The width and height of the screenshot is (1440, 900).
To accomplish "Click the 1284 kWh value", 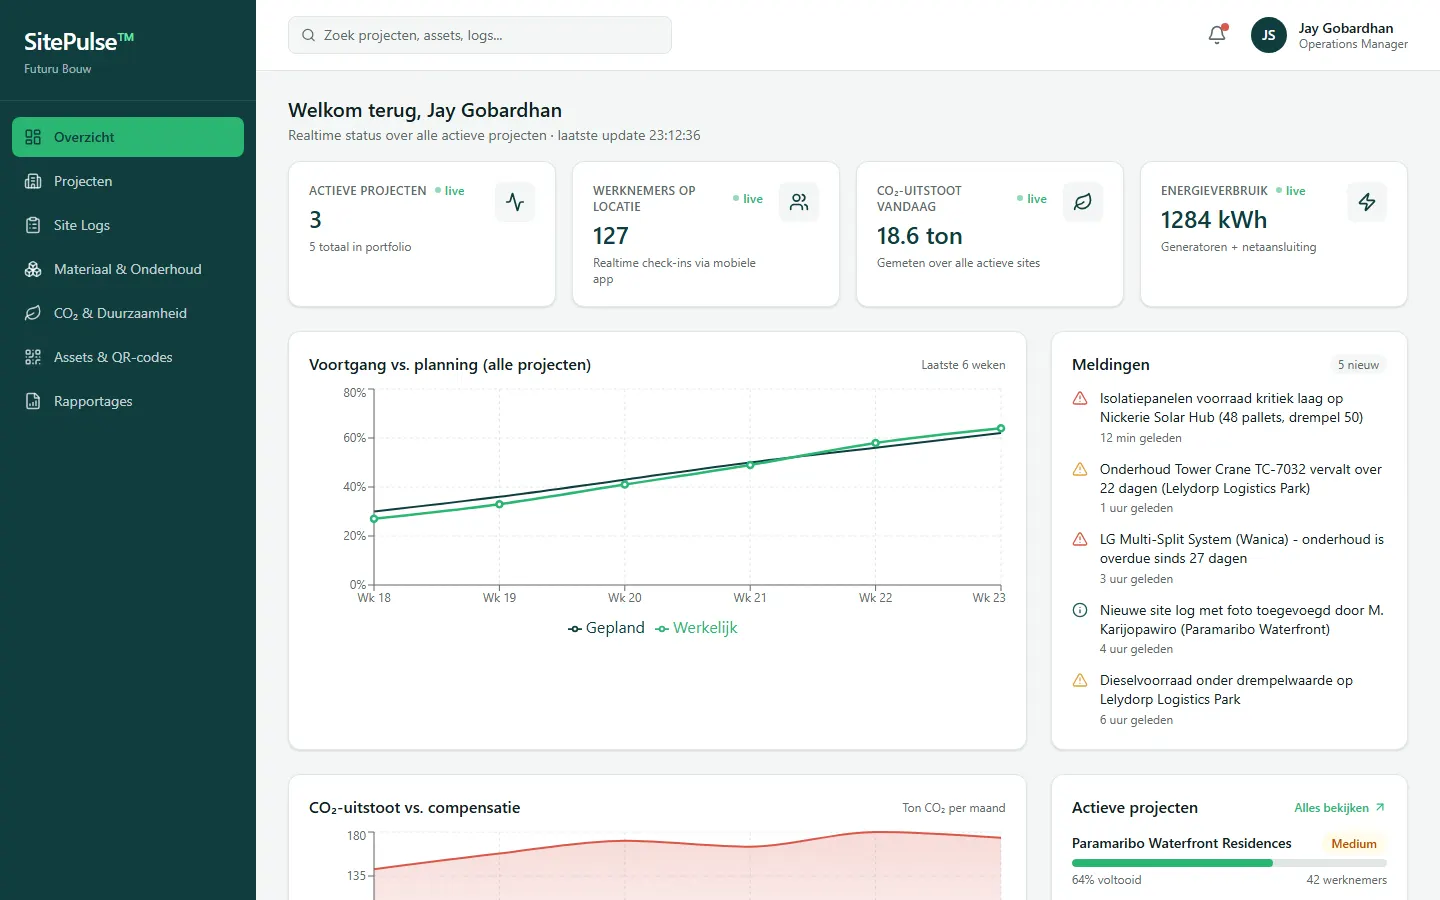I will [1214, 220].
